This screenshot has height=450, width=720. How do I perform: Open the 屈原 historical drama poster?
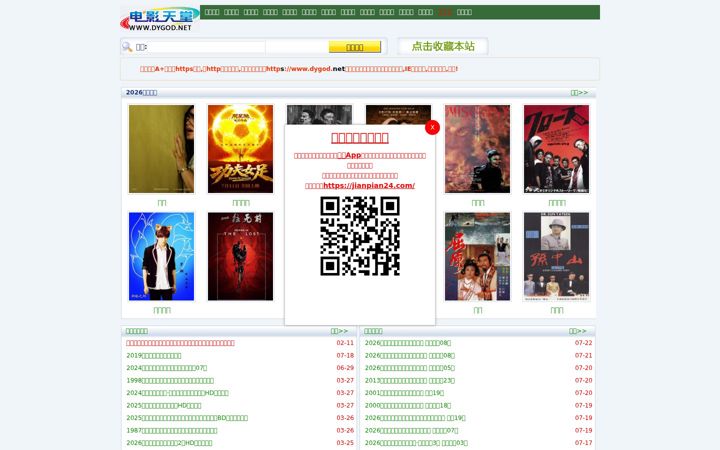[x=477, y=256]
